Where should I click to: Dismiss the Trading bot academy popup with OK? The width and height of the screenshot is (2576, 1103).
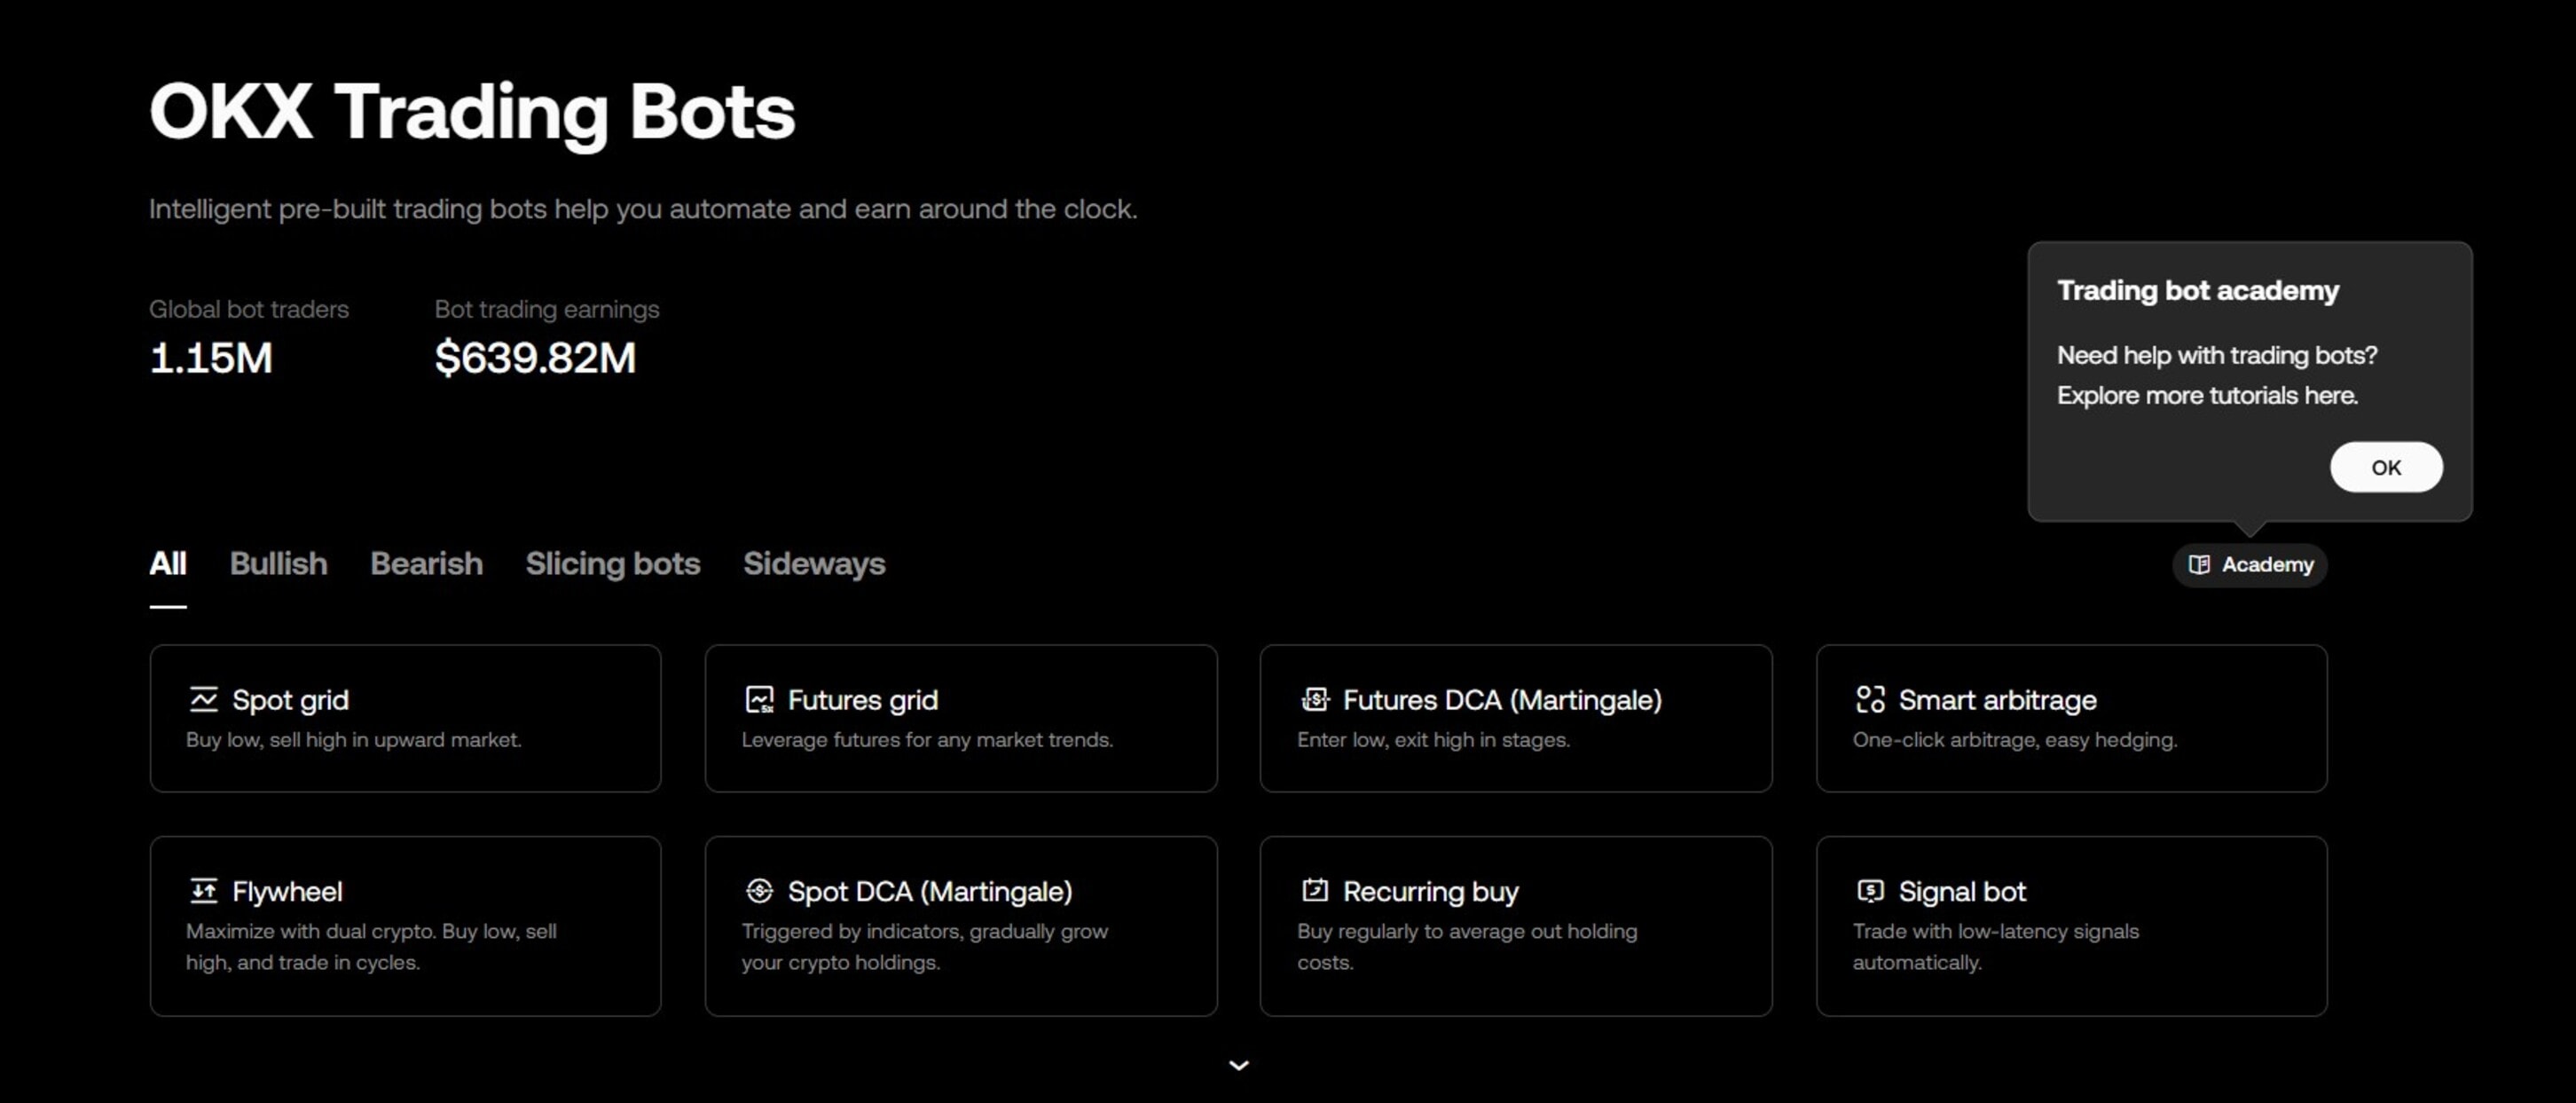pos(2386,466)
